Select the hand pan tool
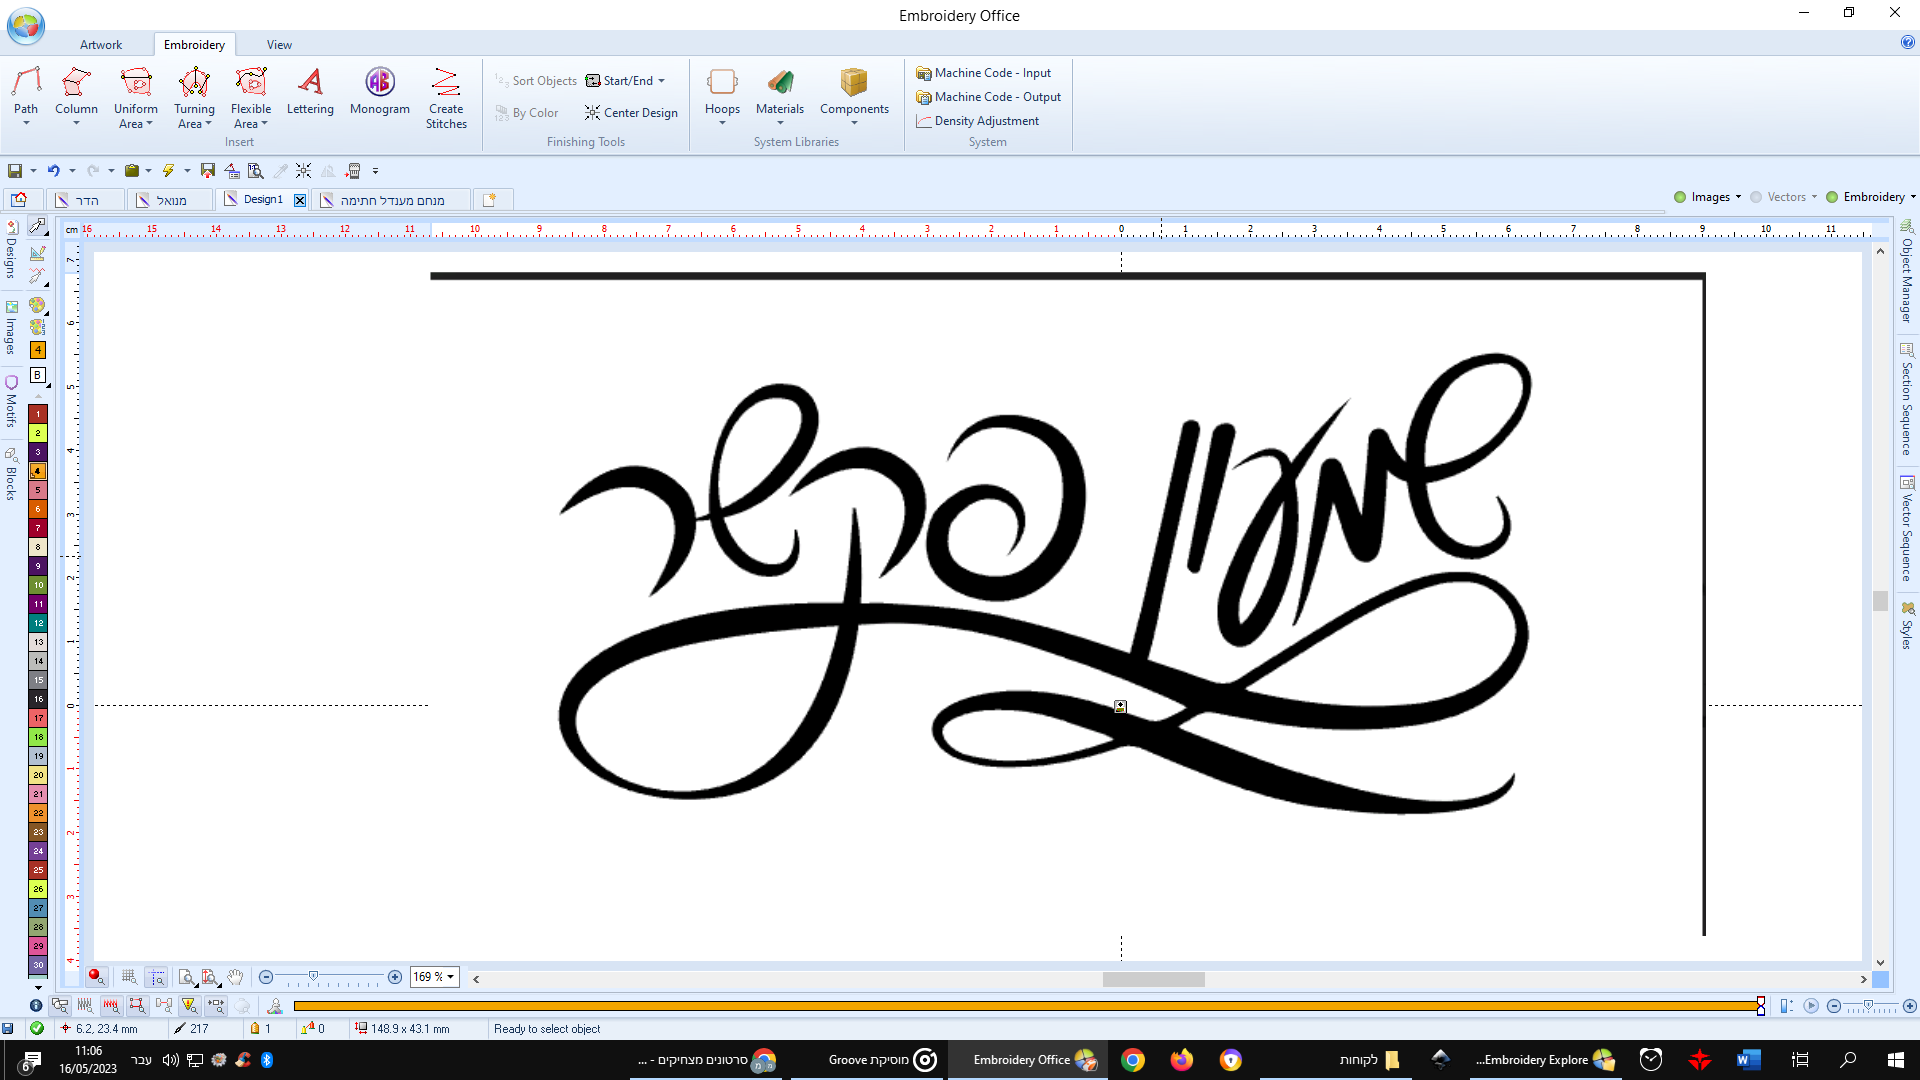 click(235, 977)
